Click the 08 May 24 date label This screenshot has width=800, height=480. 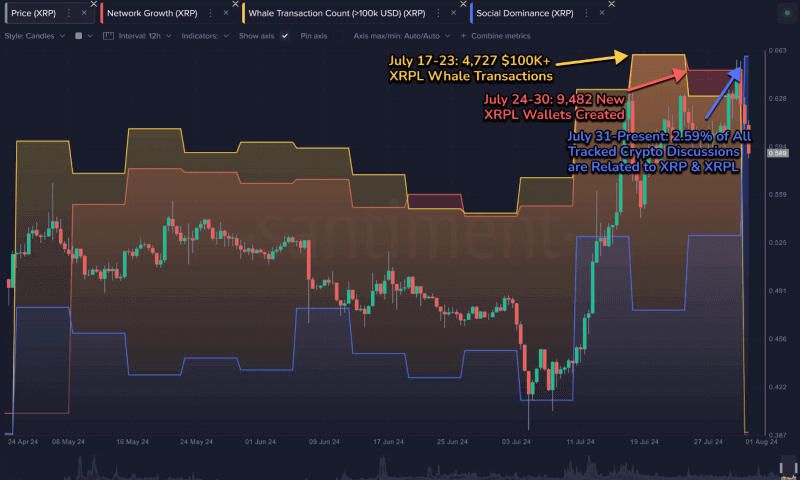(68, 442)
